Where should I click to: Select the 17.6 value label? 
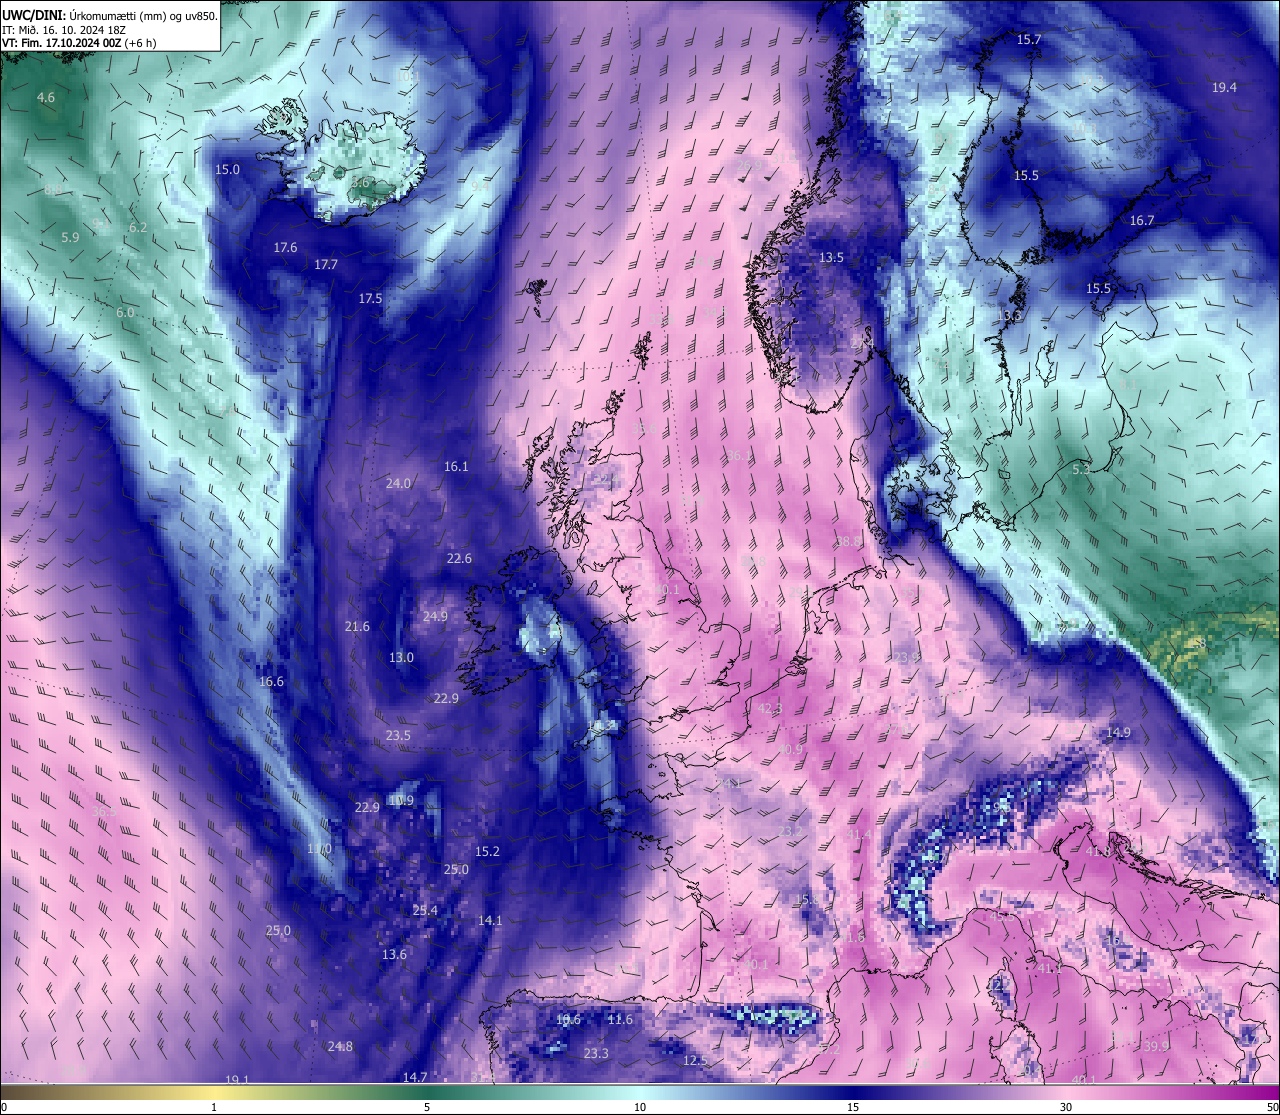(x=285, y=247)
